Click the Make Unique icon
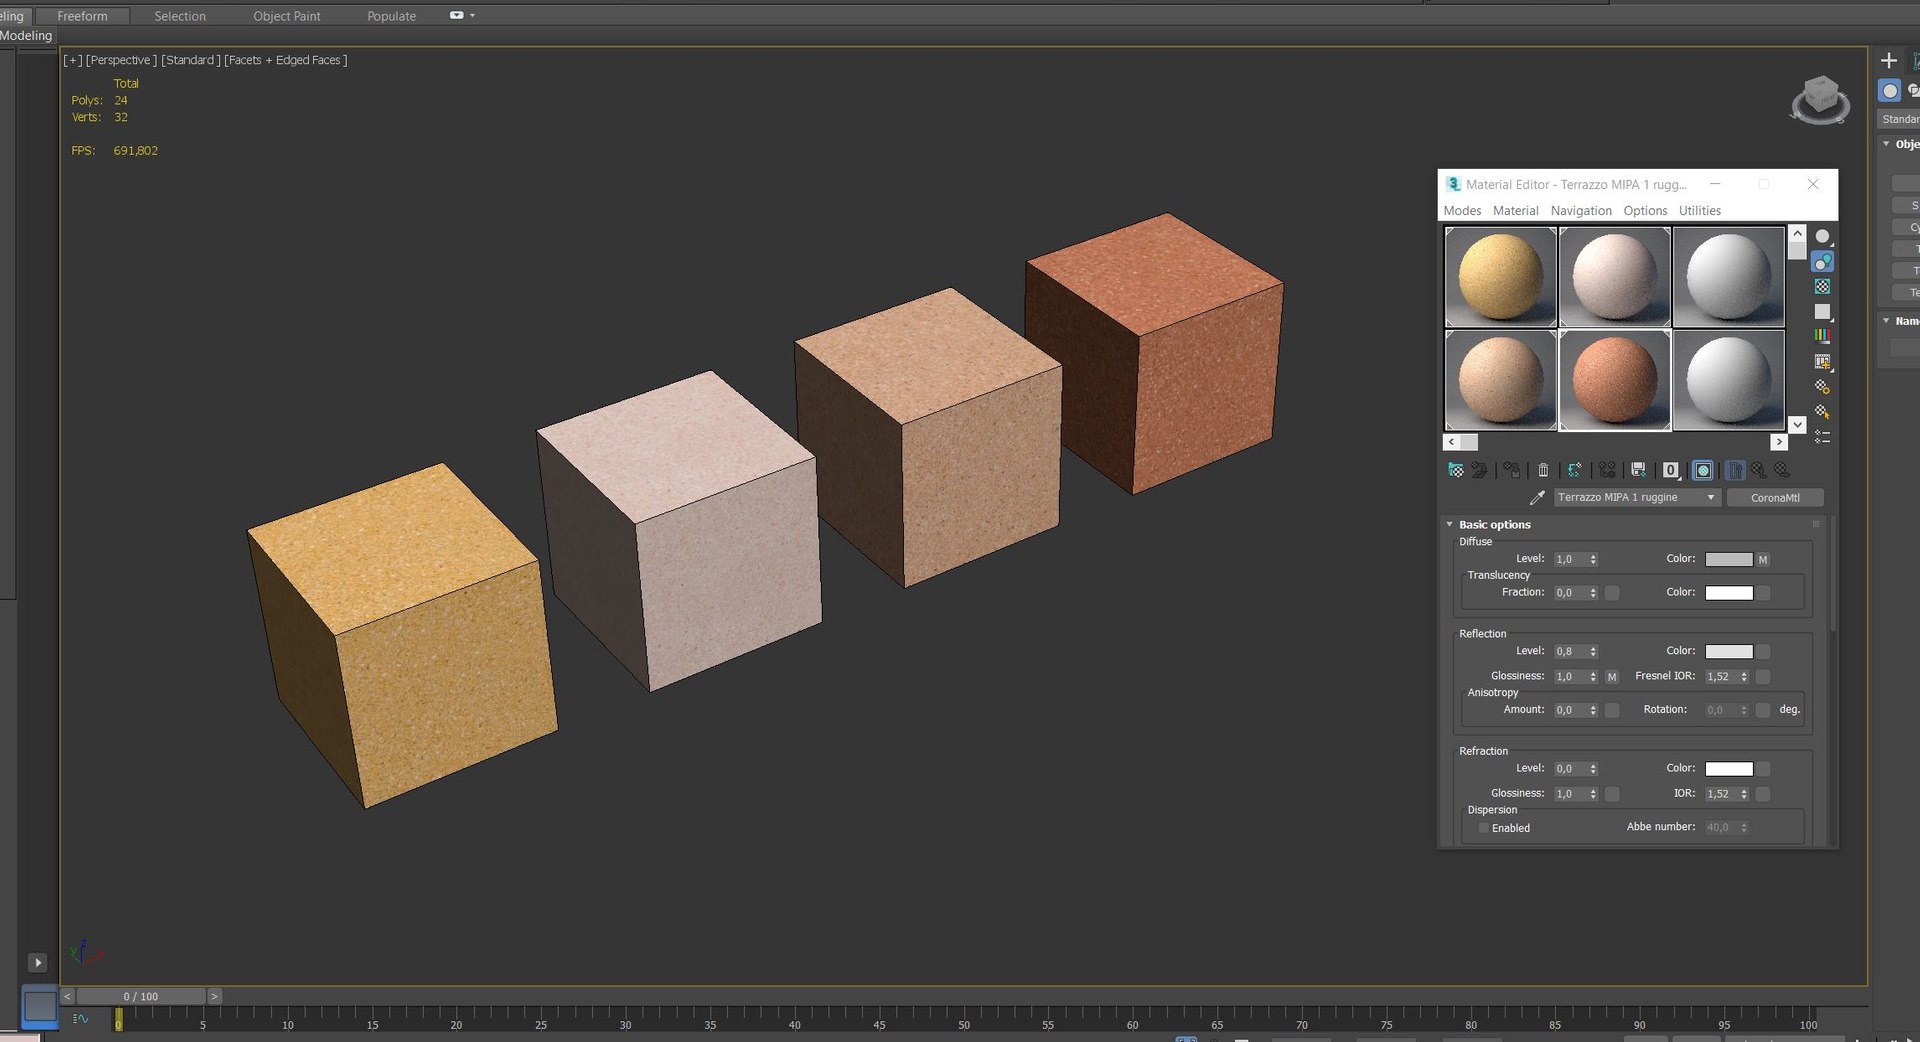Screen dimensions: 1920x1042 pos(1607,470)
